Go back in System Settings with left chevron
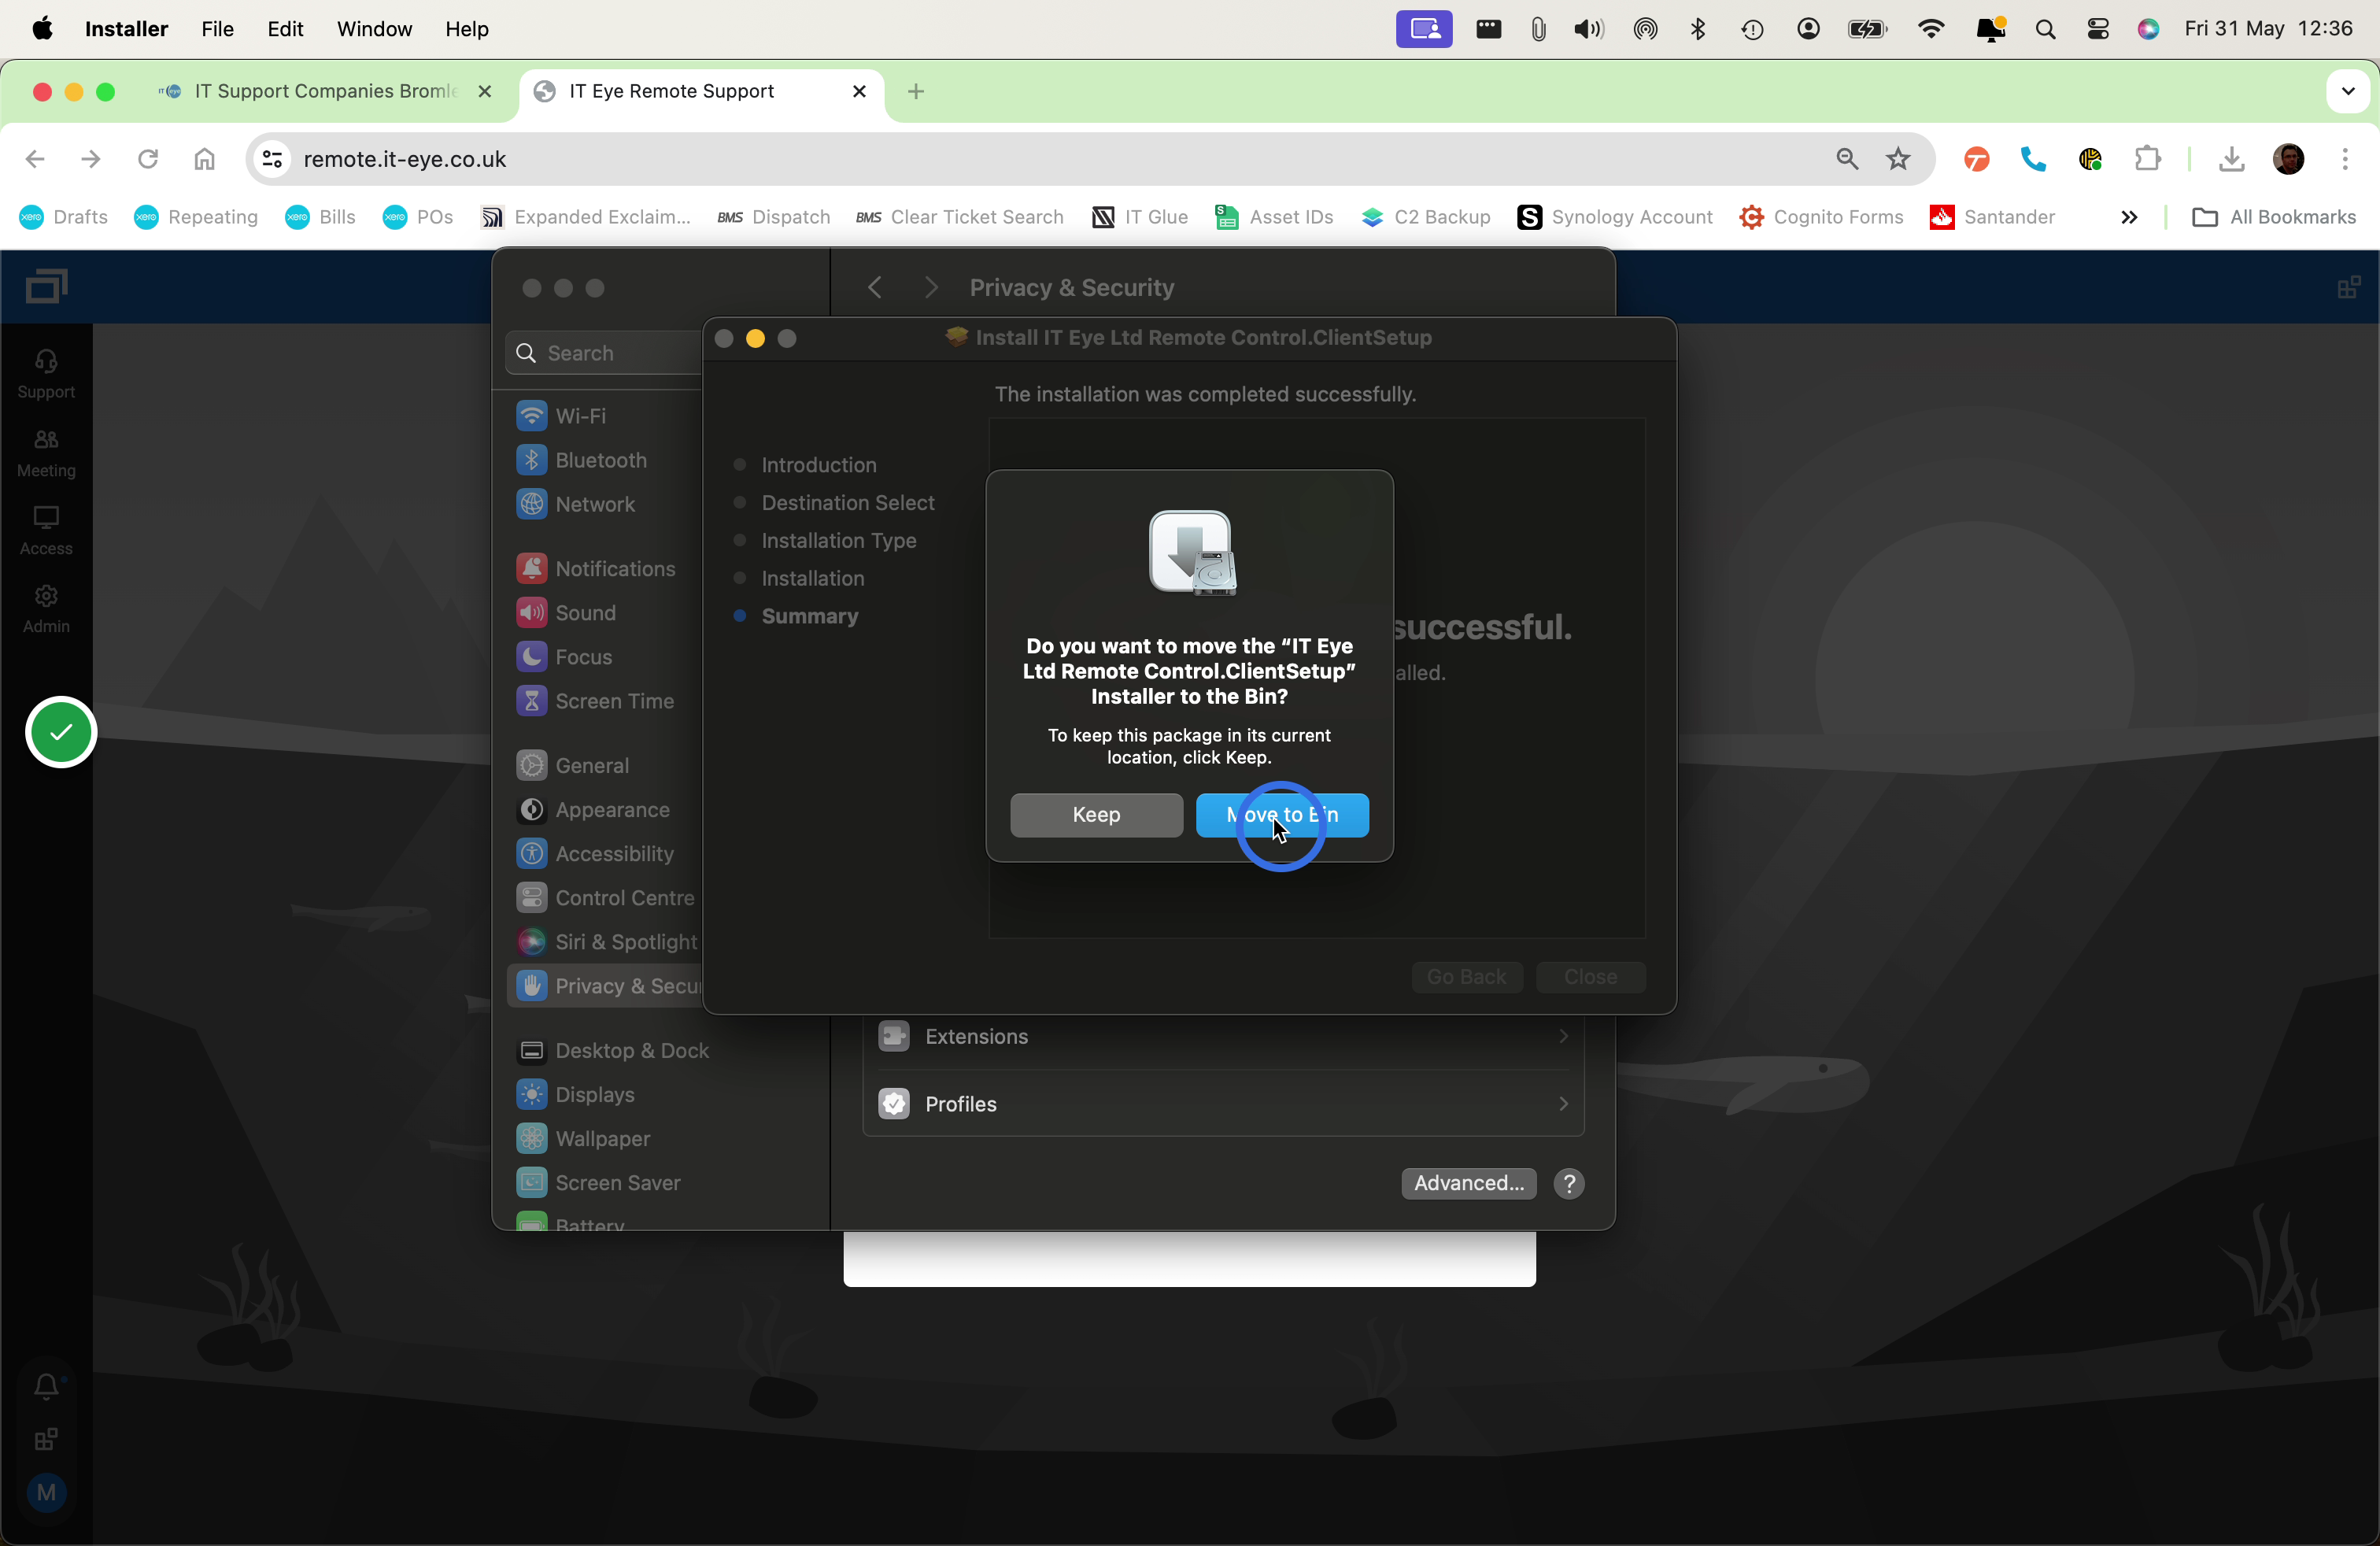 875,288
